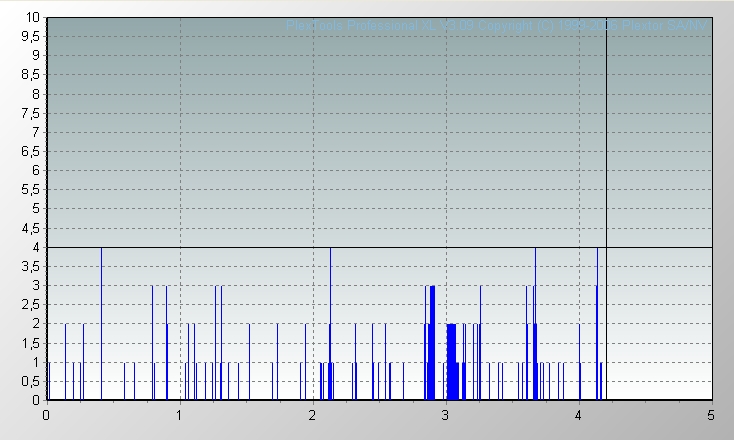This screenshot has width=734, height=440.
Task: Click the x-axis label 3
Action: (445, 414)
